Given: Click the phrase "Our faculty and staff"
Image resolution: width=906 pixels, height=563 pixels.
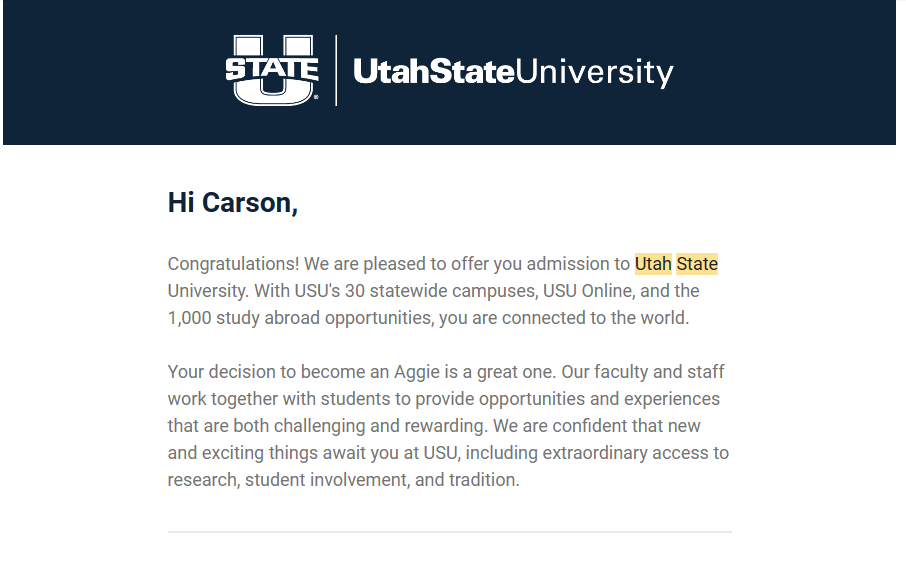Looking at the screenshot, I should (643, 372).
